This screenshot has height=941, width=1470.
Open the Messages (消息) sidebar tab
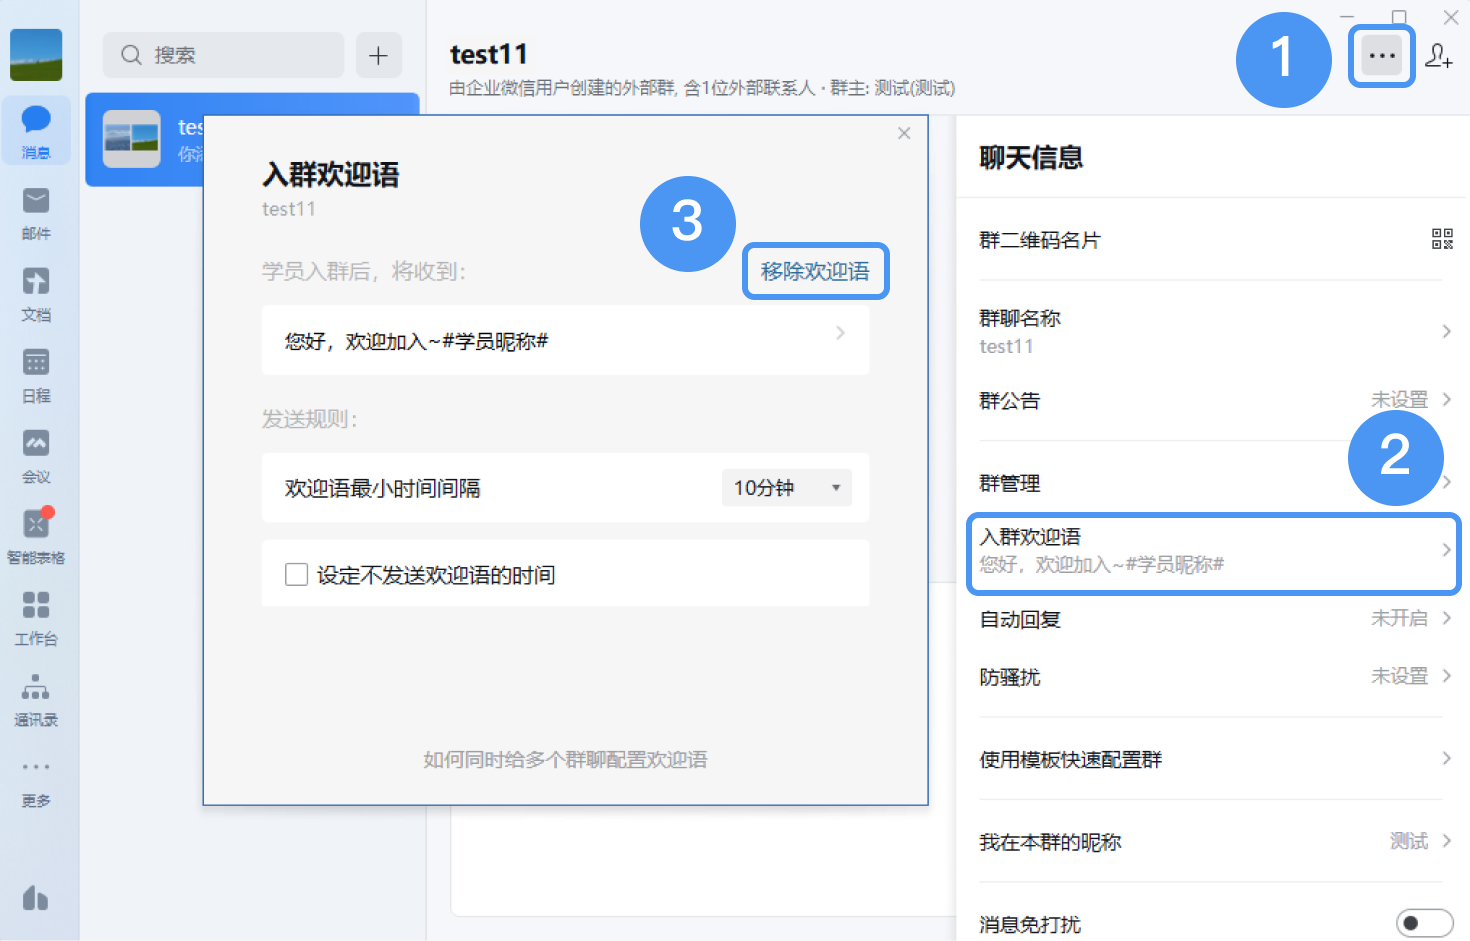coord(36,131)
